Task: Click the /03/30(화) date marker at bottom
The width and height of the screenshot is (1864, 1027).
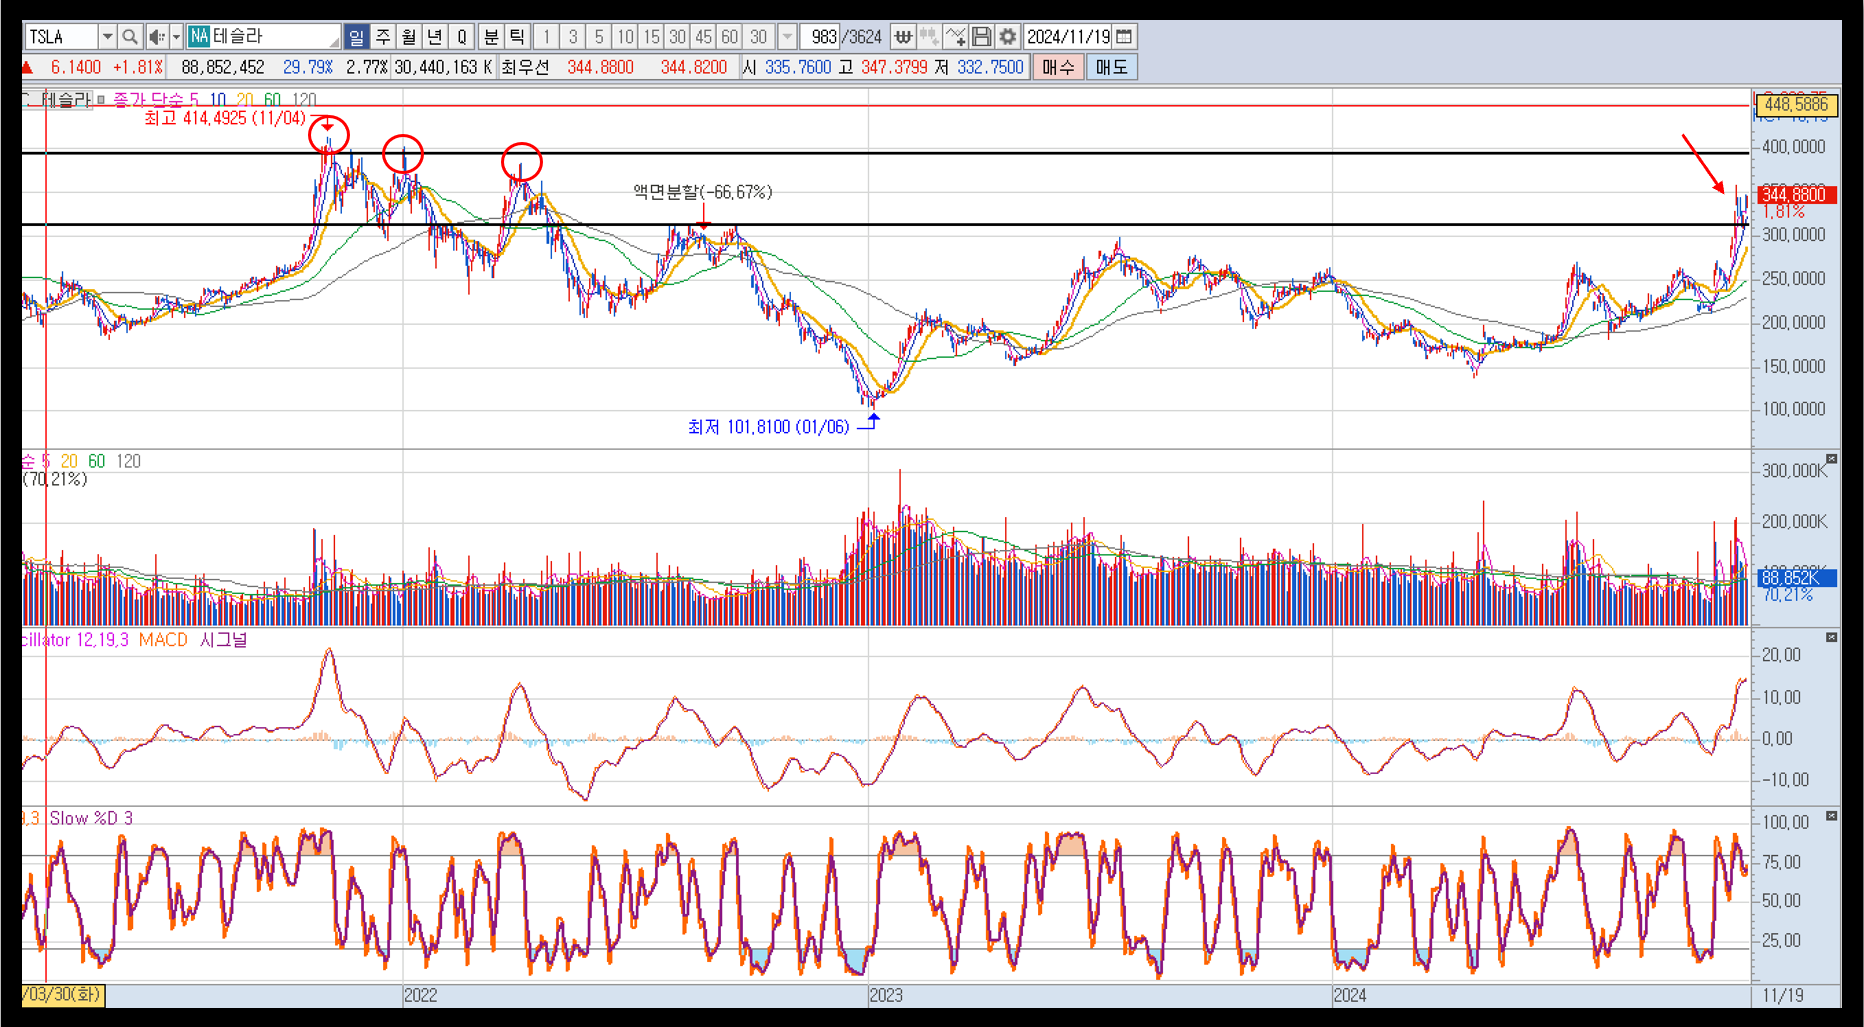Action: [62, 995]
